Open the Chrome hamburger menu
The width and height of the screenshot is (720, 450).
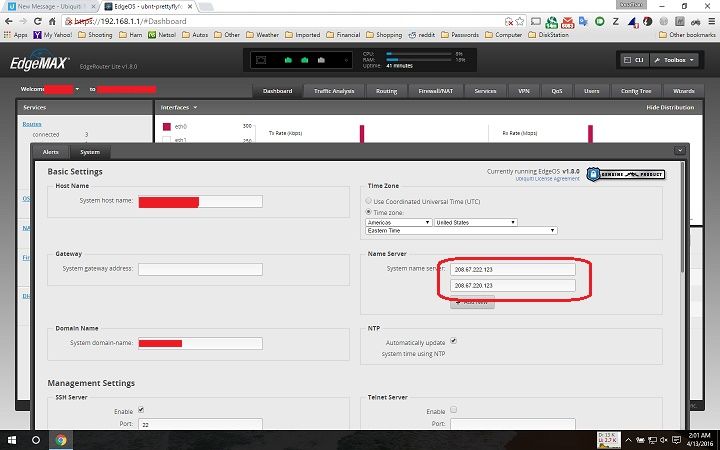coord(709,19)
